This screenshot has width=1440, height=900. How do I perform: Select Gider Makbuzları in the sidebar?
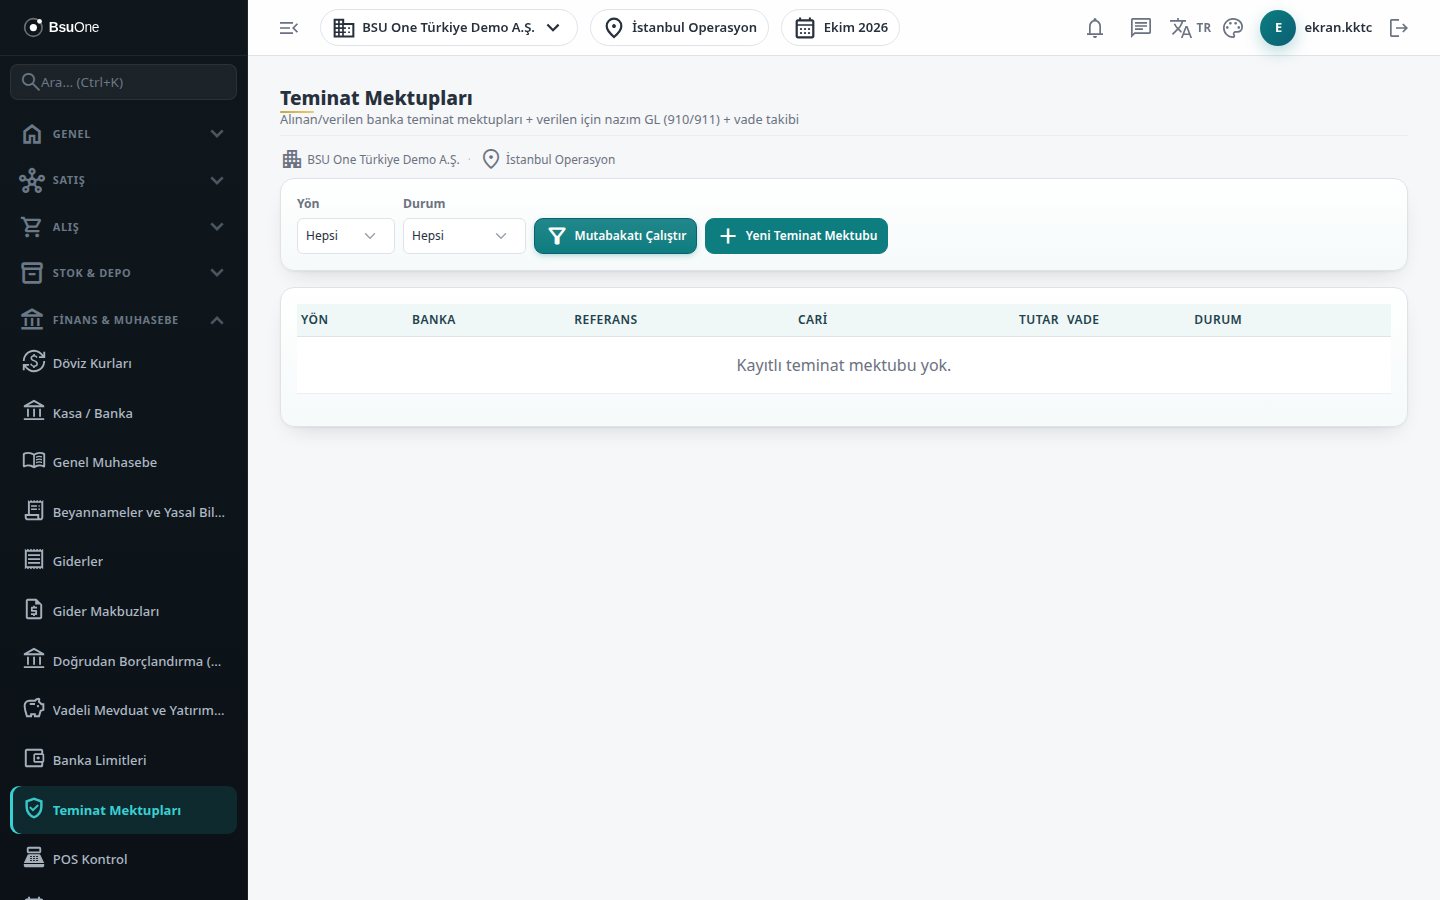tap(124, 611)
